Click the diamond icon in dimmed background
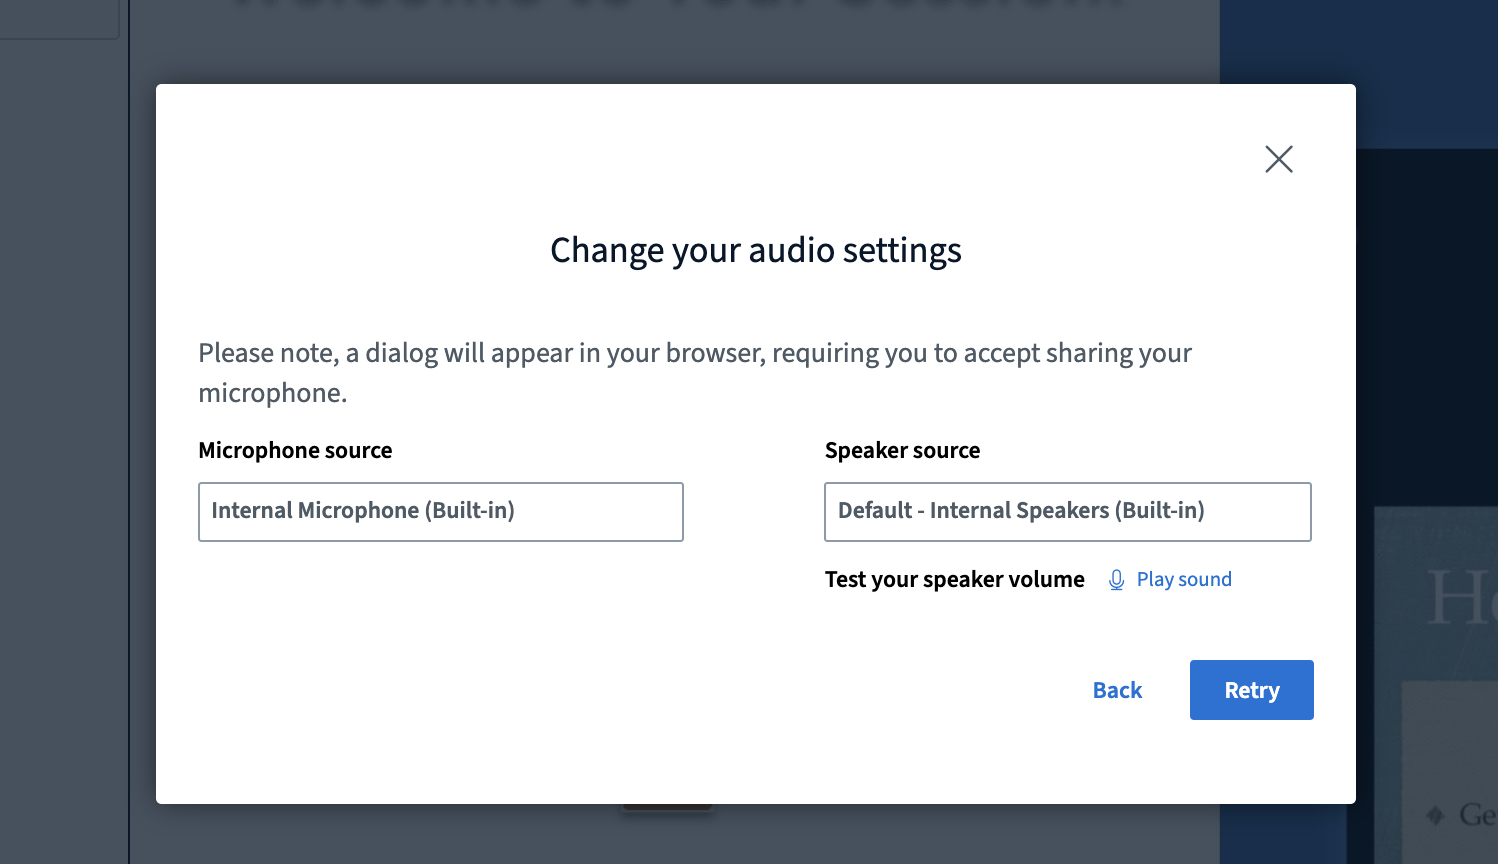The width and height of the screenshot is (1498, 864). pyautogui.click(x=1435, y=815)
